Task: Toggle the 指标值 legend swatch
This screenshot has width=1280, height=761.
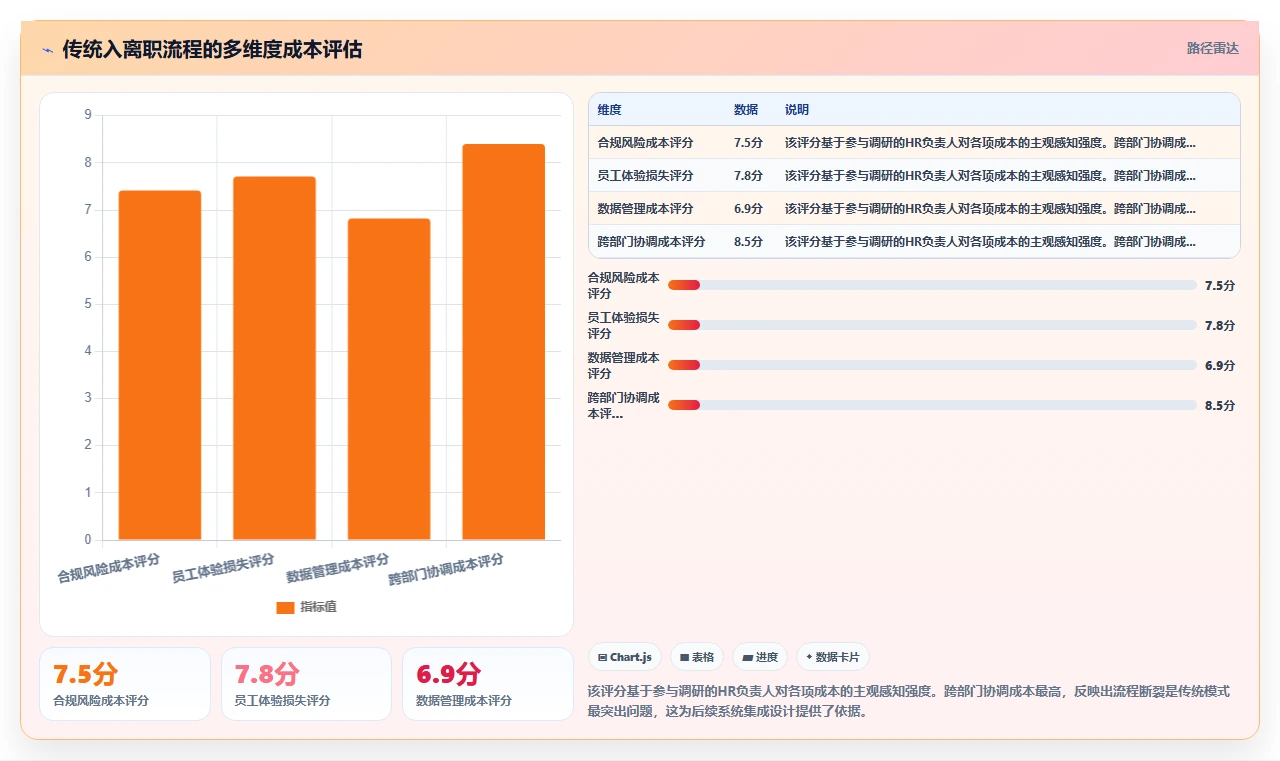Action: [x=285, y=607]
